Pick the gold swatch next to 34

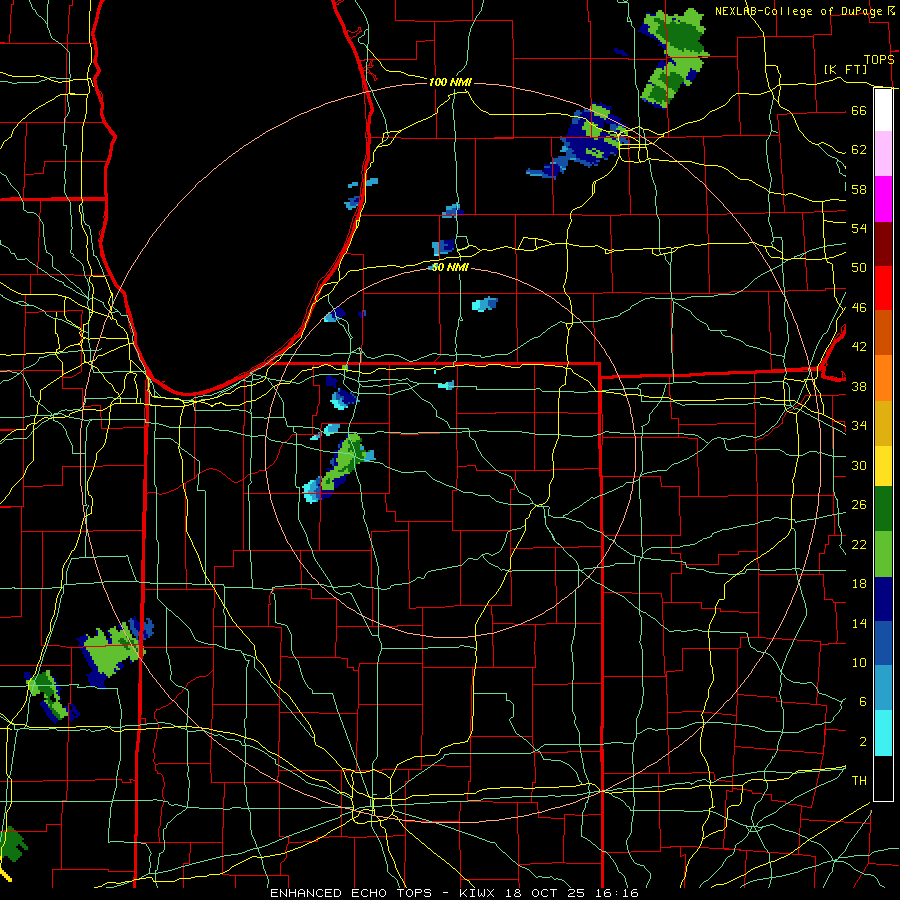(x=883, y=423)
